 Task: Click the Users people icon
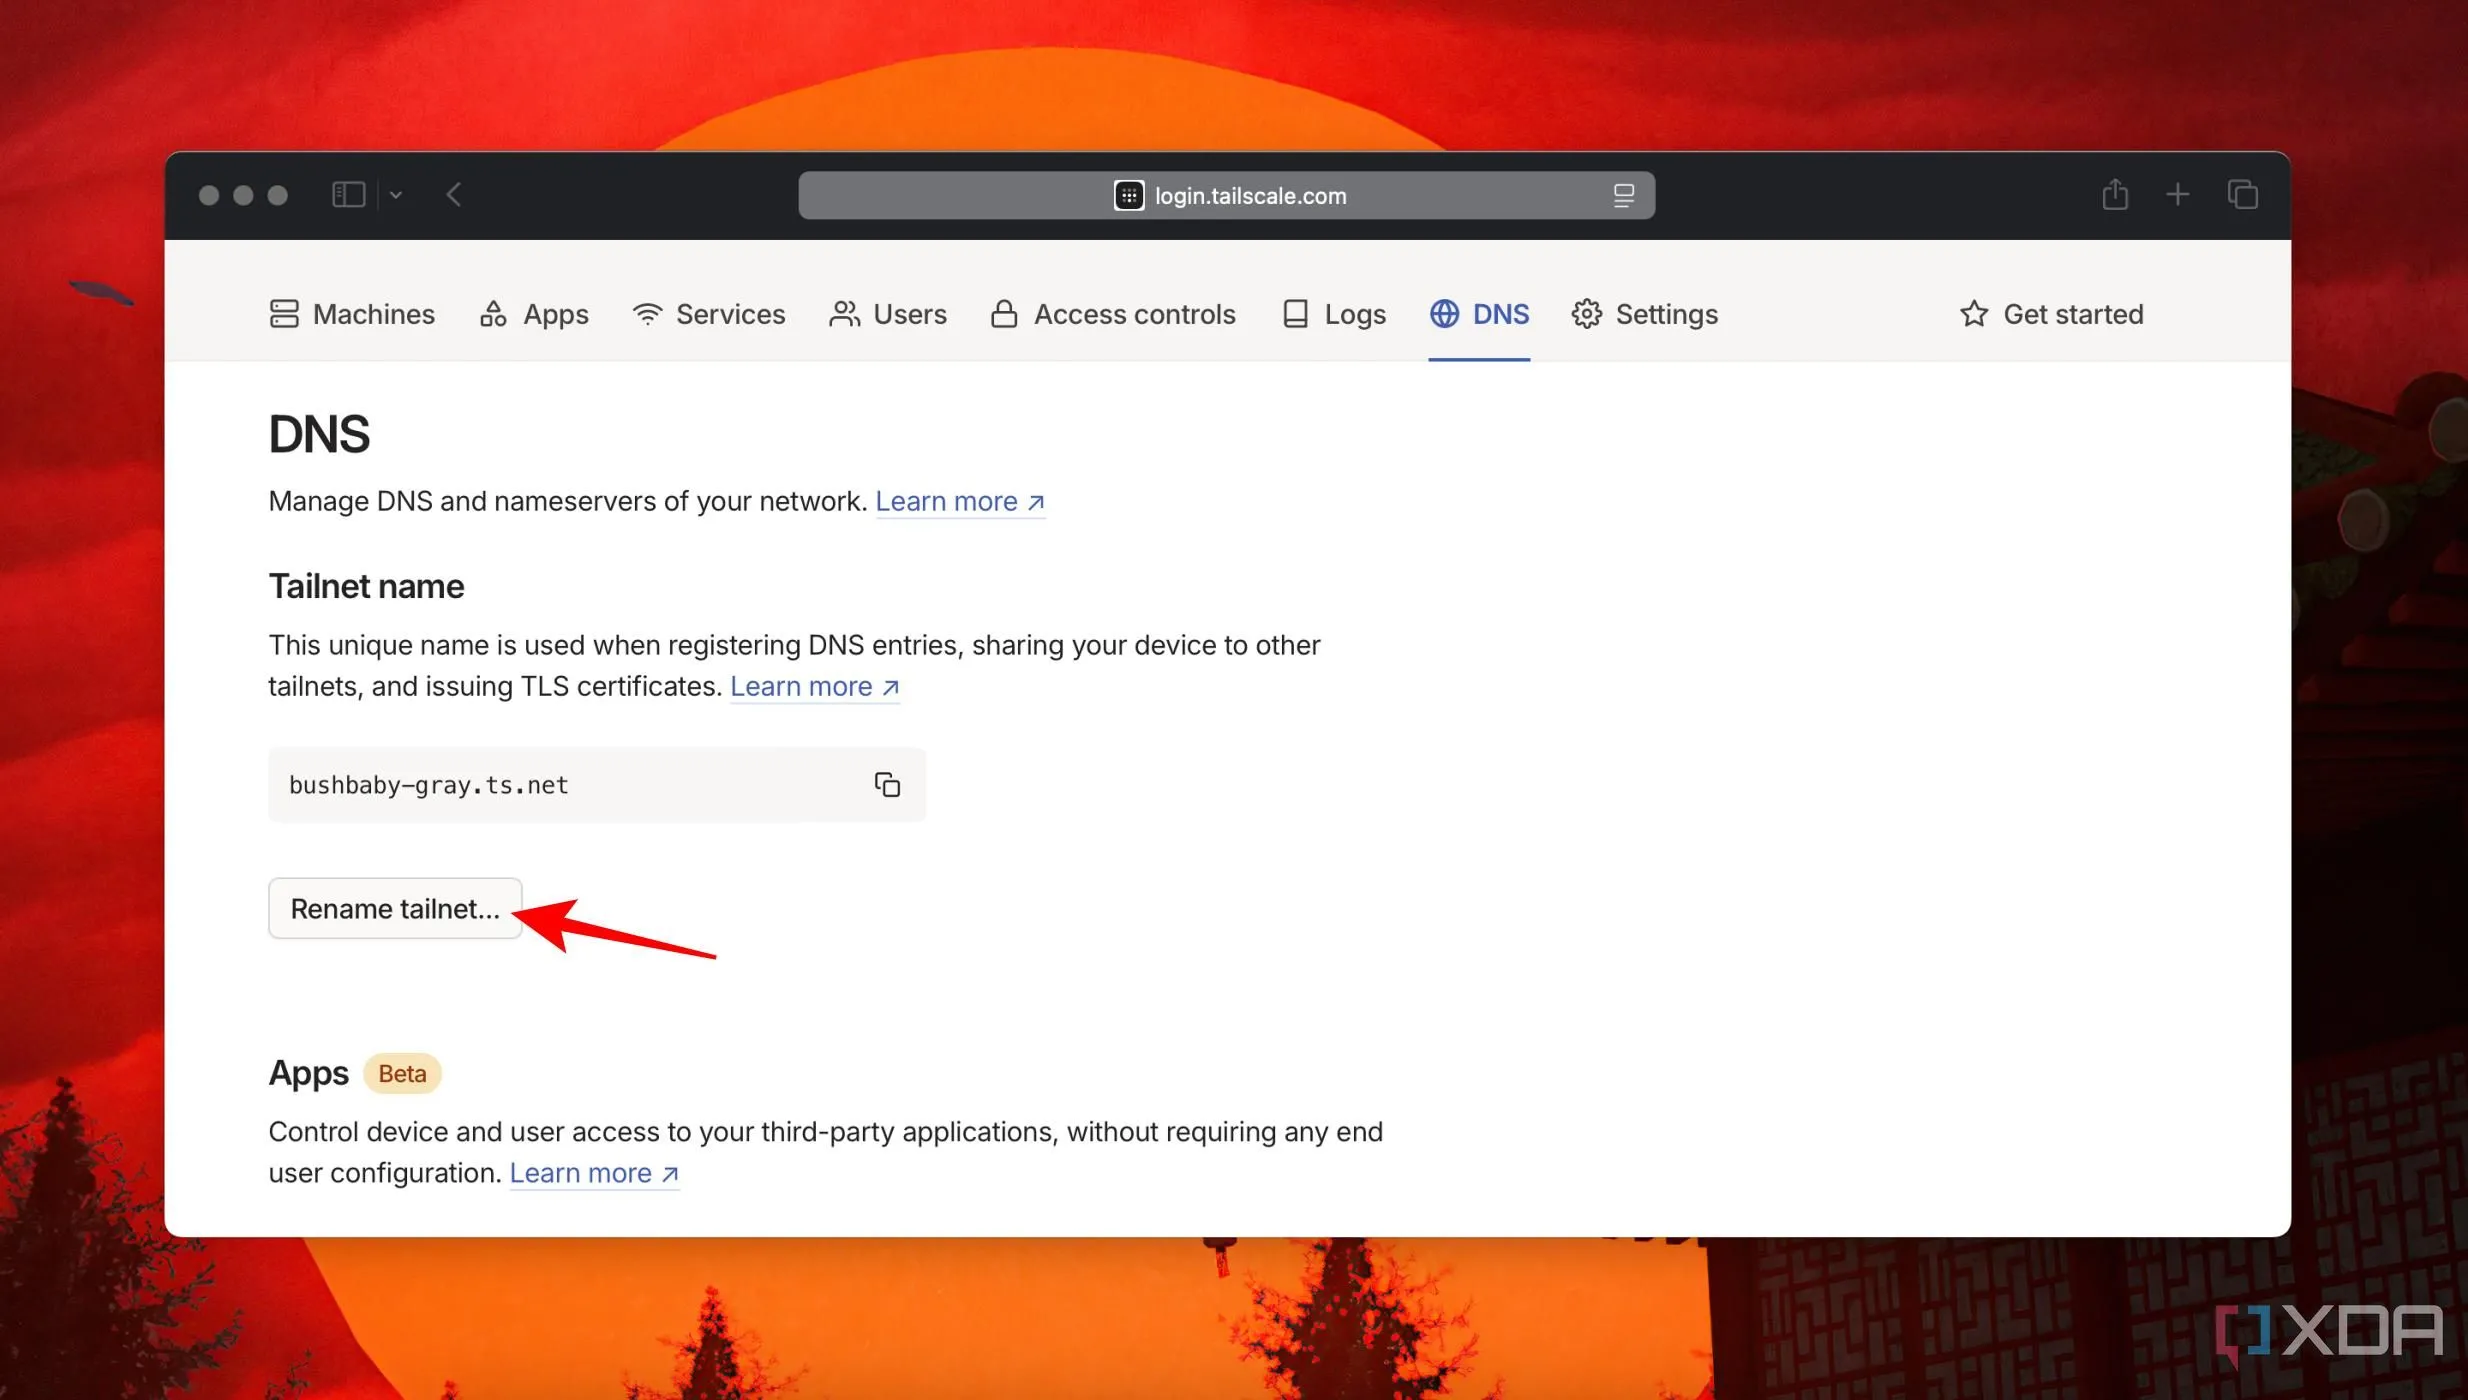coord(844,314)
